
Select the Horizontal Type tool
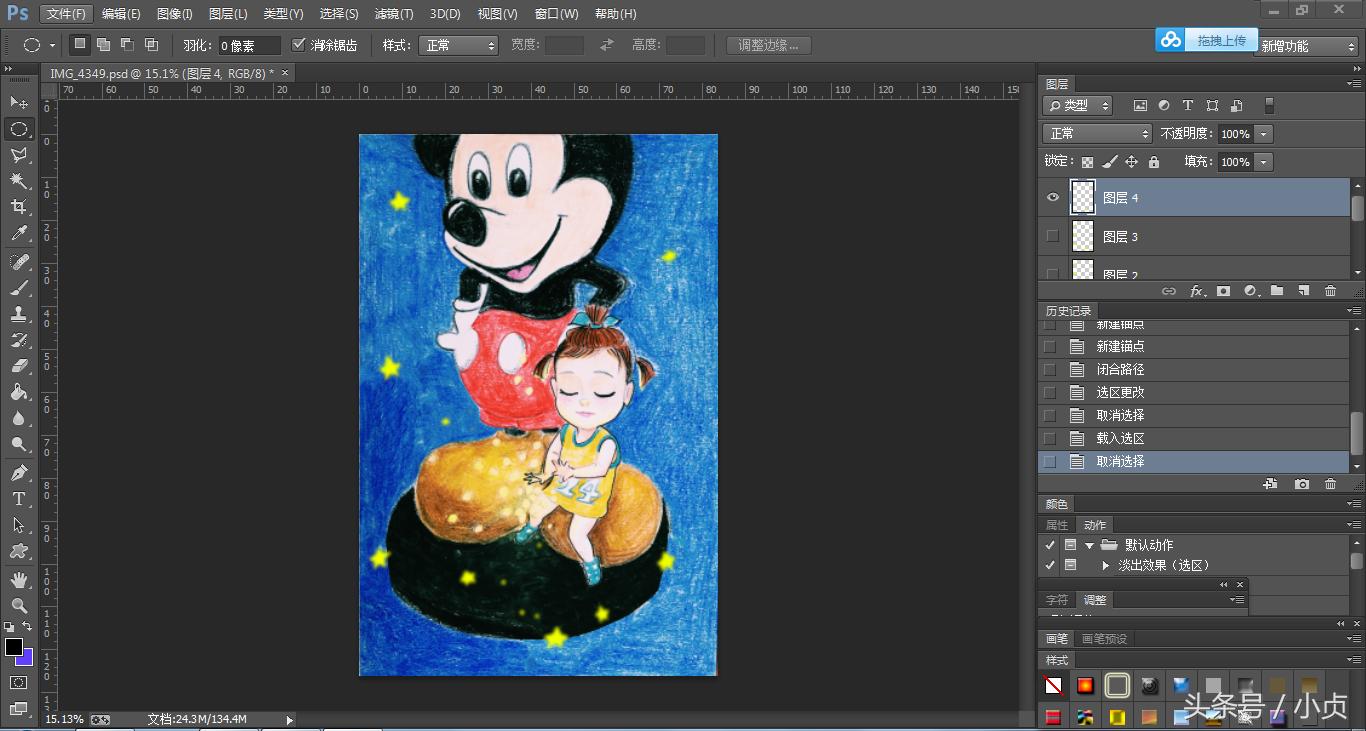click(x=20, y=498)
